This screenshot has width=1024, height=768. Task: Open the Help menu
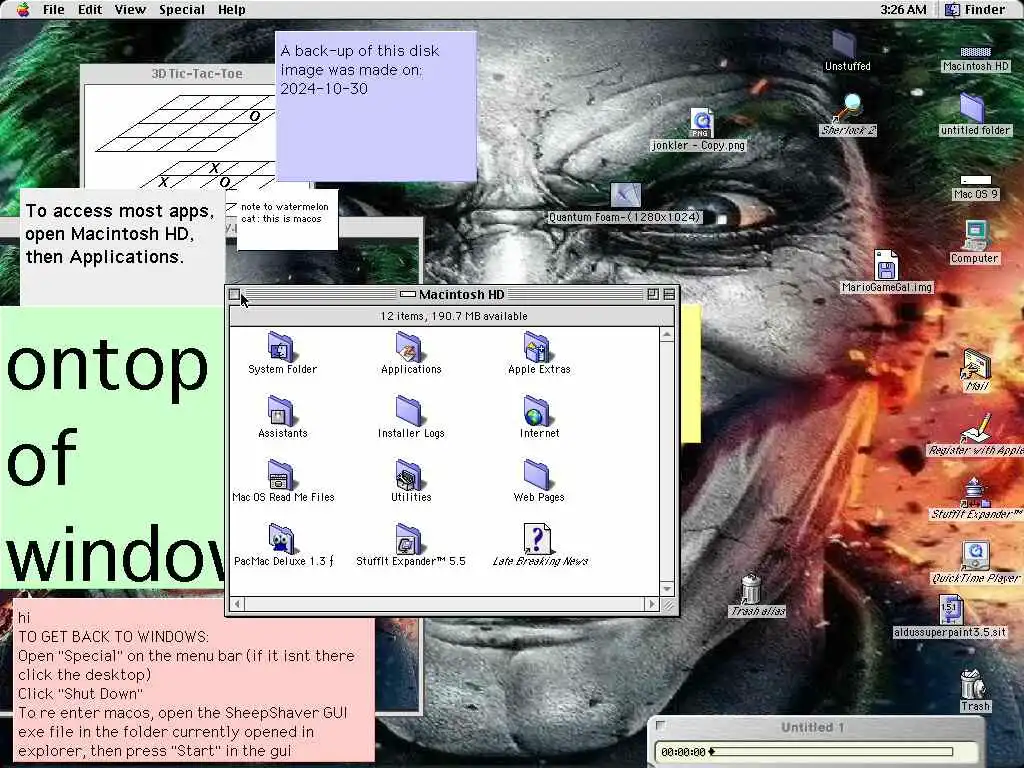[x=231, y=9]
